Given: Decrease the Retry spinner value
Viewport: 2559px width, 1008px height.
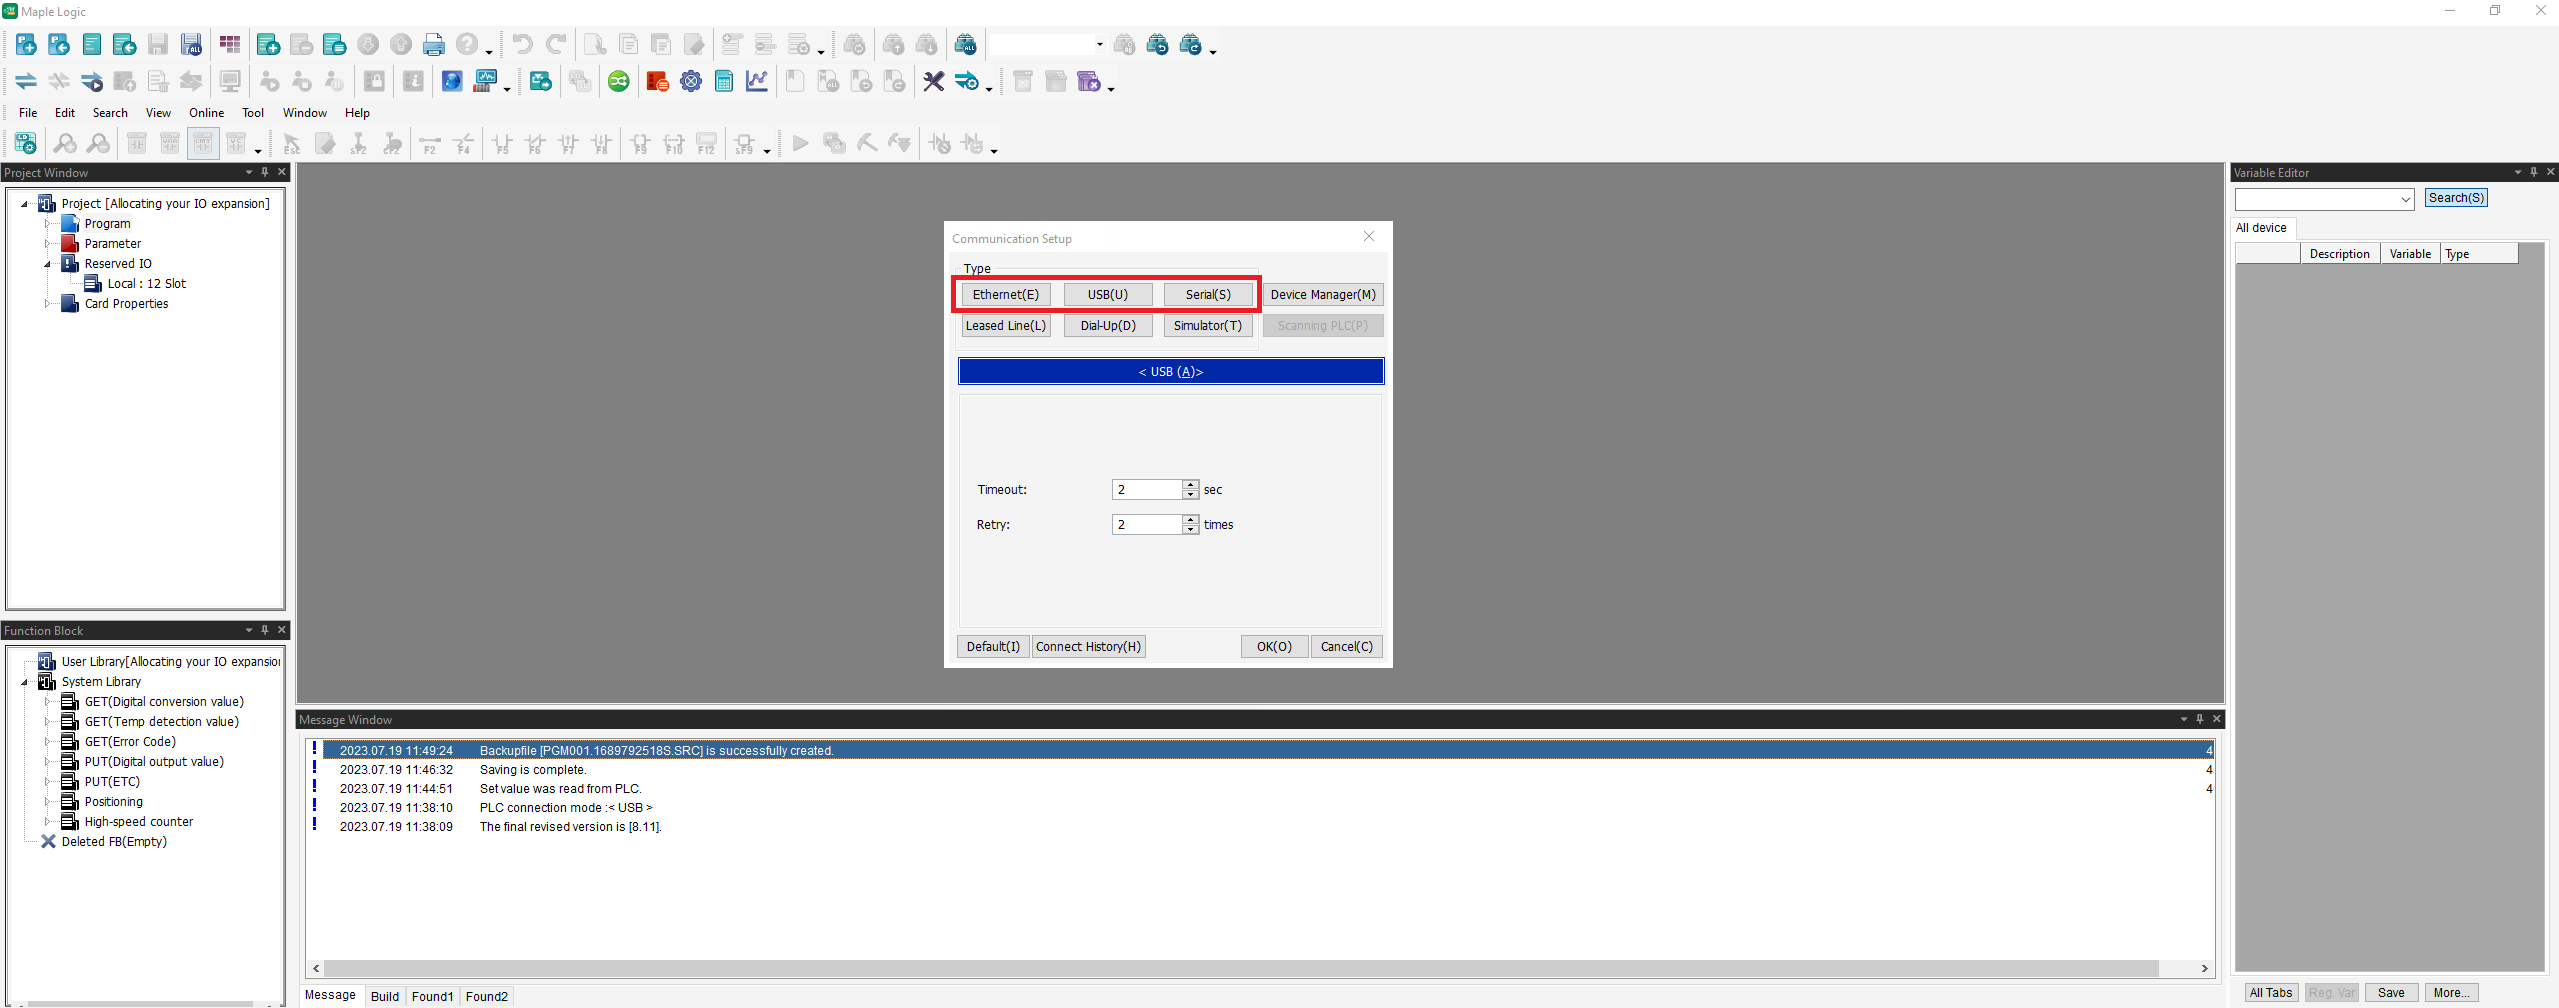Looking at the screenshot, I should [1190, 530].
